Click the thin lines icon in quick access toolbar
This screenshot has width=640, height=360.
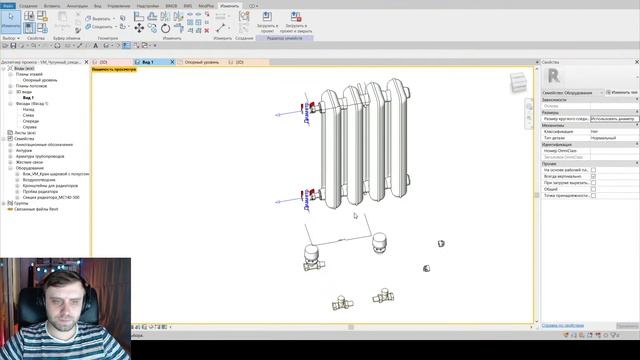click(x=127, y=46)
